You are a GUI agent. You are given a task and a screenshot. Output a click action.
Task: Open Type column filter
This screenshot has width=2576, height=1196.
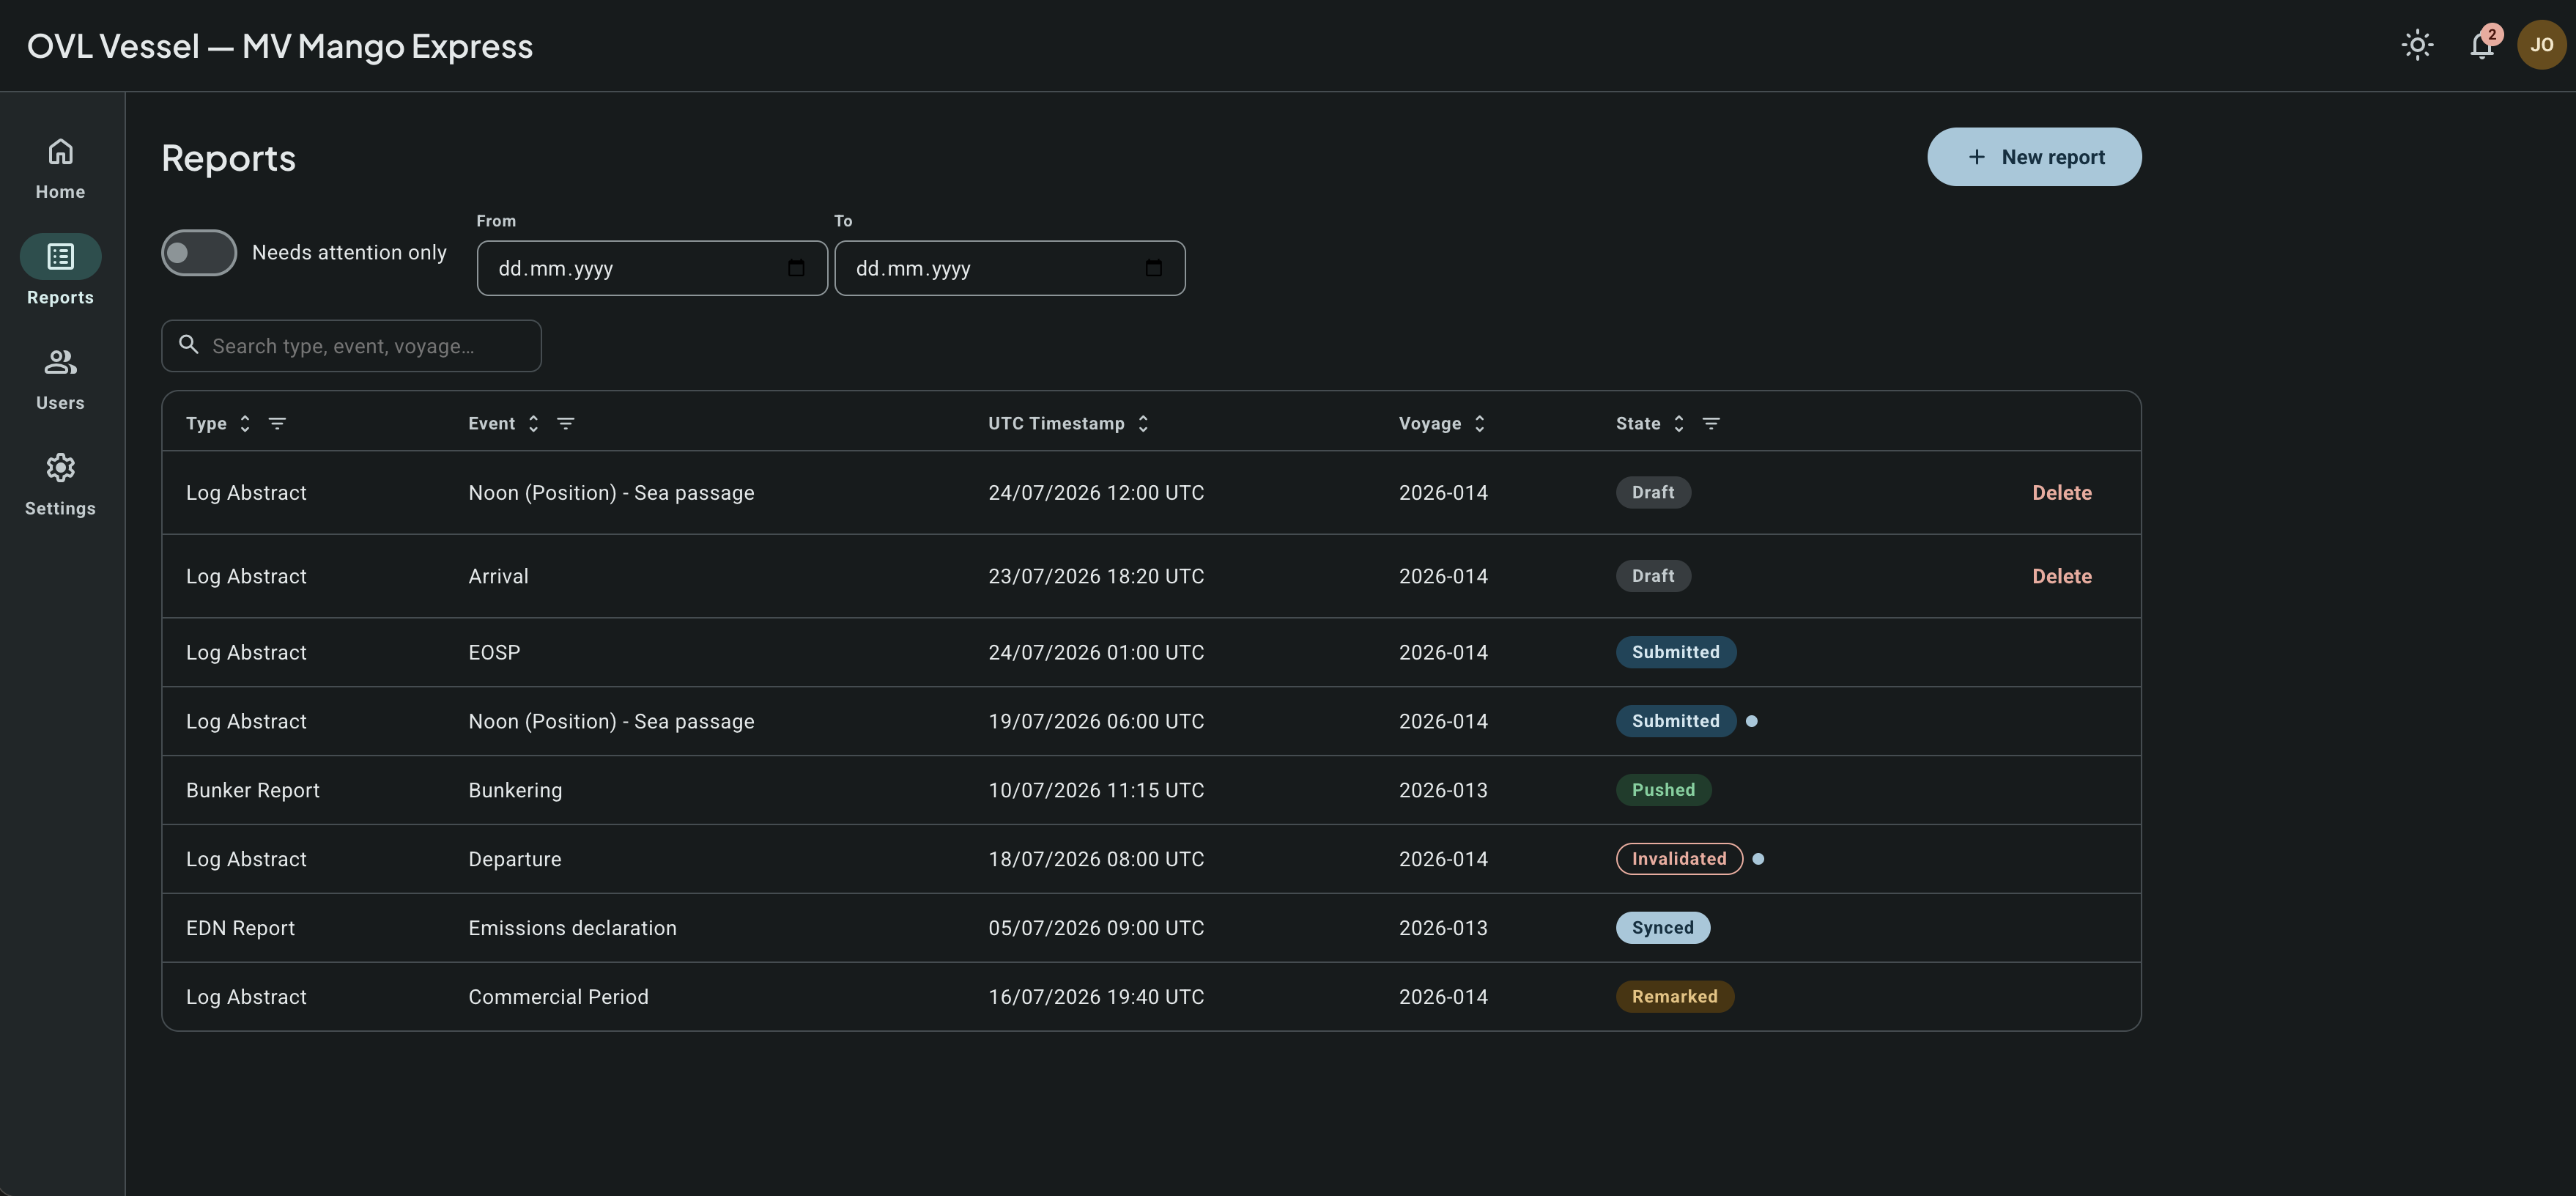pyautogui.click(x=277, y=424)
